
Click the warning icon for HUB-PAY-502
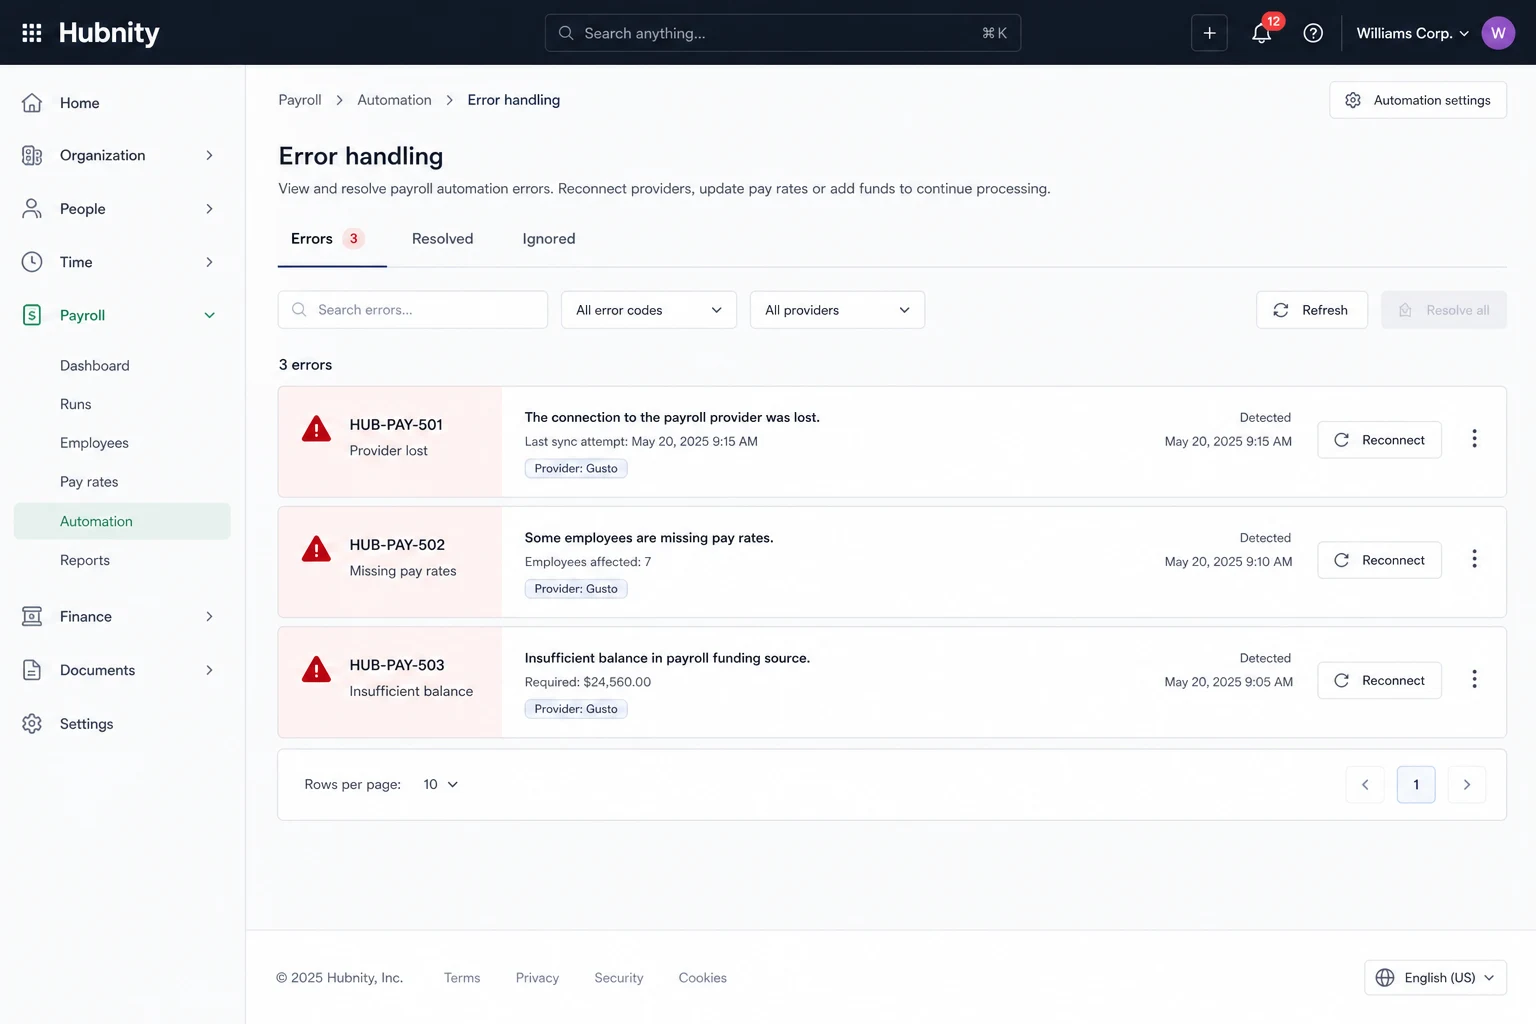click(316, 549)
